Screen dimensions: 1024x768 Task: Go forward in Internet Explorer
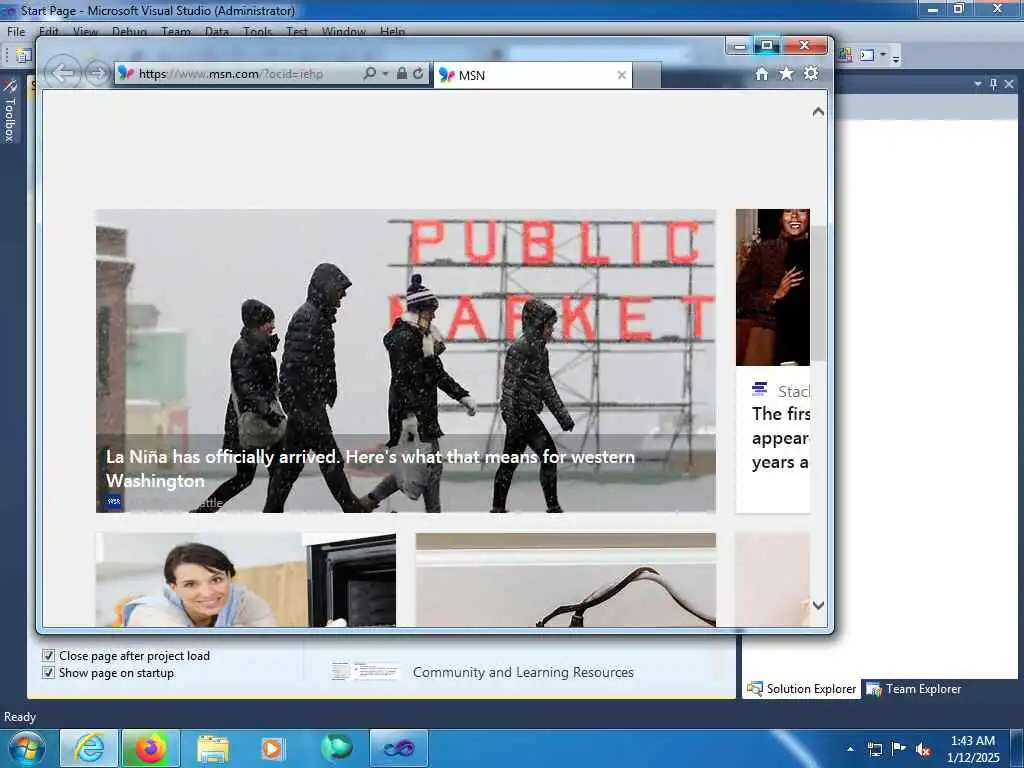97,73
